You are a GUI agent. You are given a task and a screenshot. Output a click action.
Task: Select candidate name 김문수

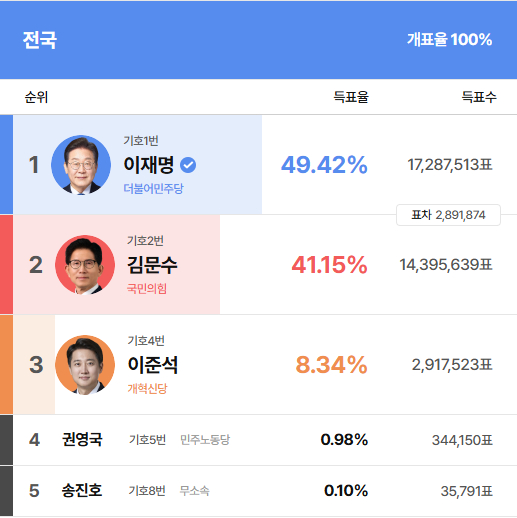click(152, 265)
